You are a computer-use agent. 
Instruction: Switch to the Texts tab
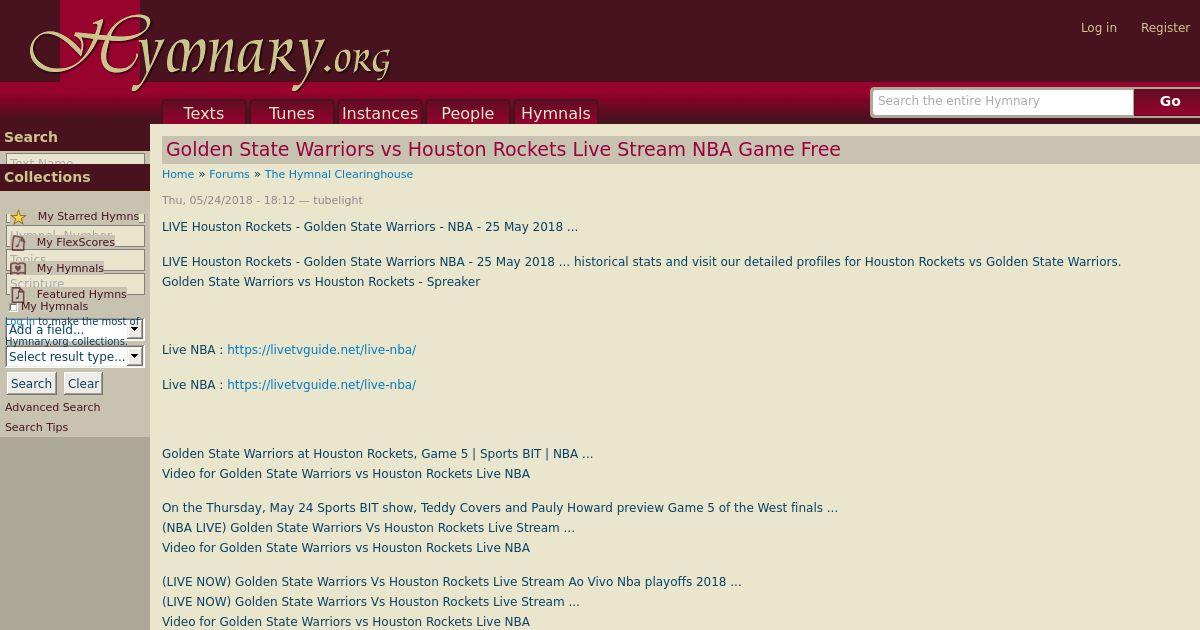[204, 113]
